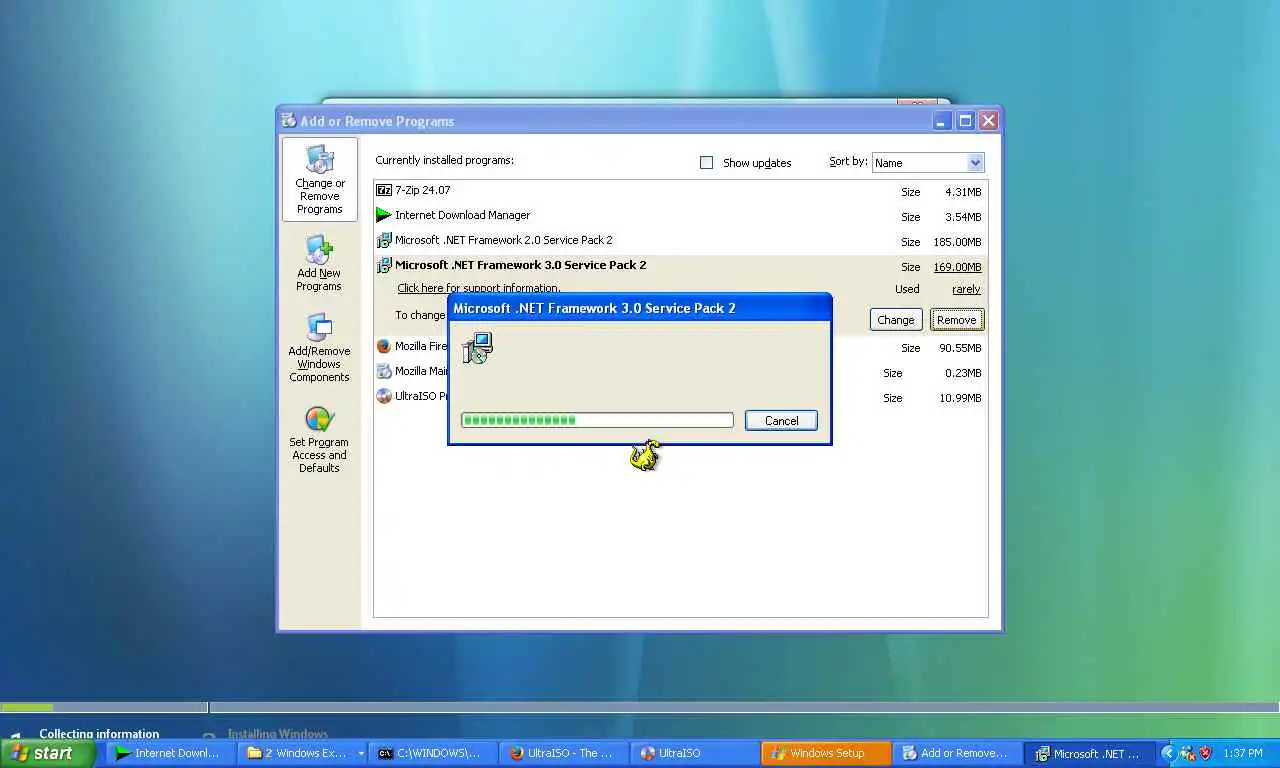Toggle the Show updates checkbox
The height and width of the screenshot is (768, 1280).
707,162
